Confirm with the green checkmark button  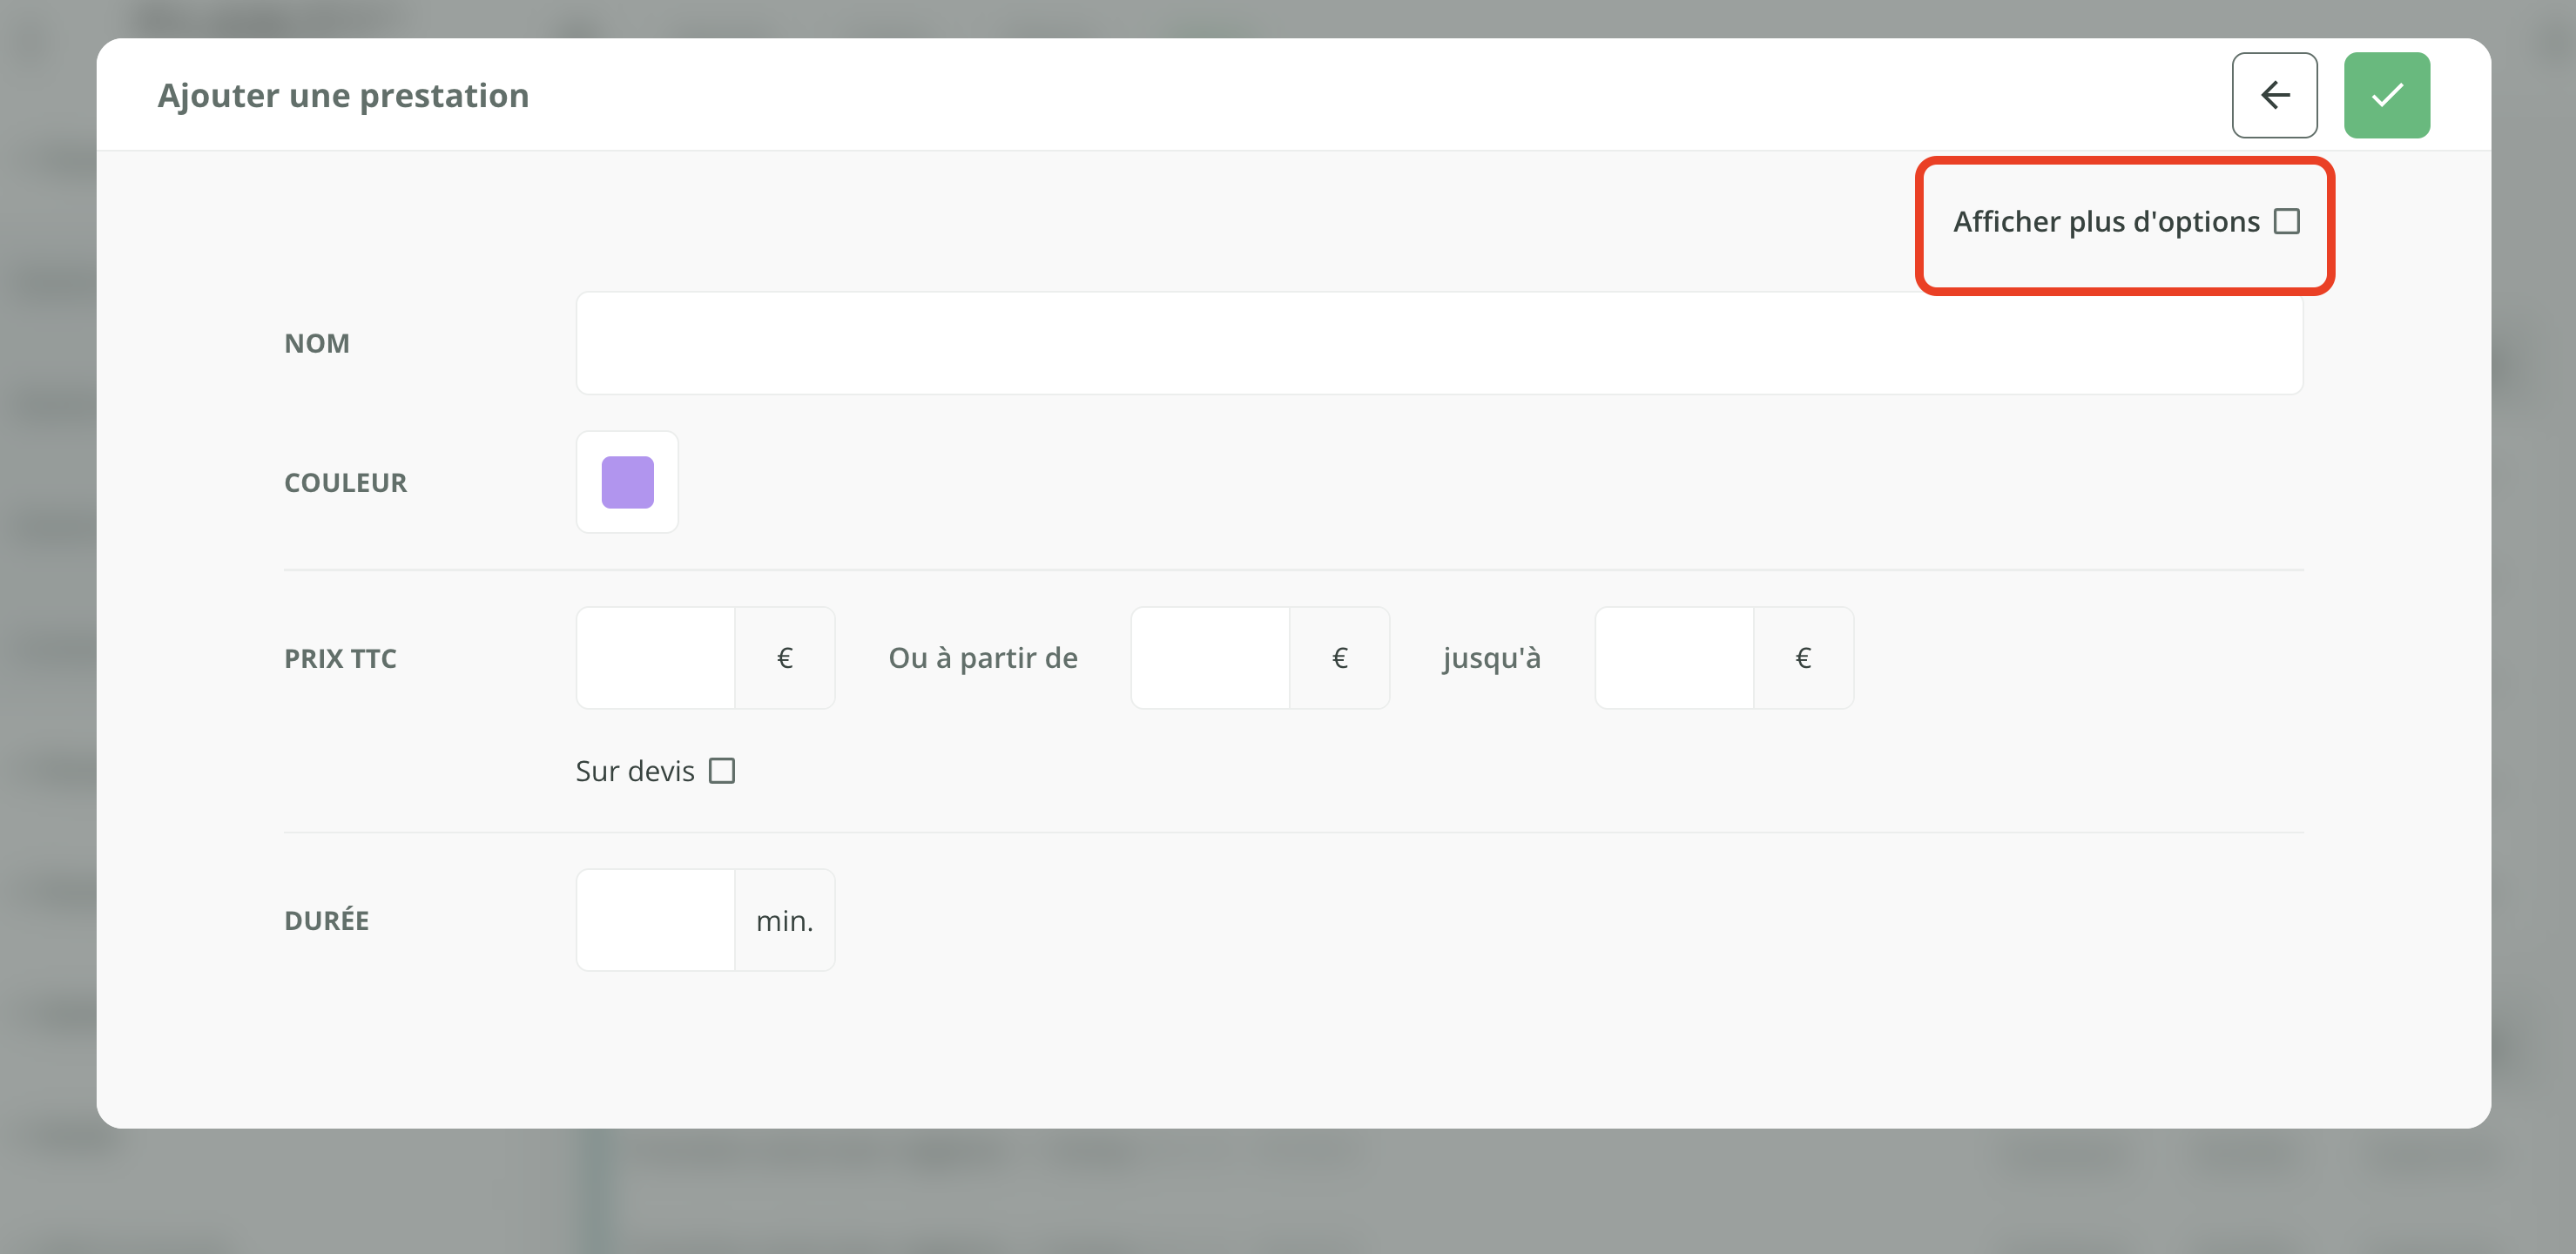2386,95
